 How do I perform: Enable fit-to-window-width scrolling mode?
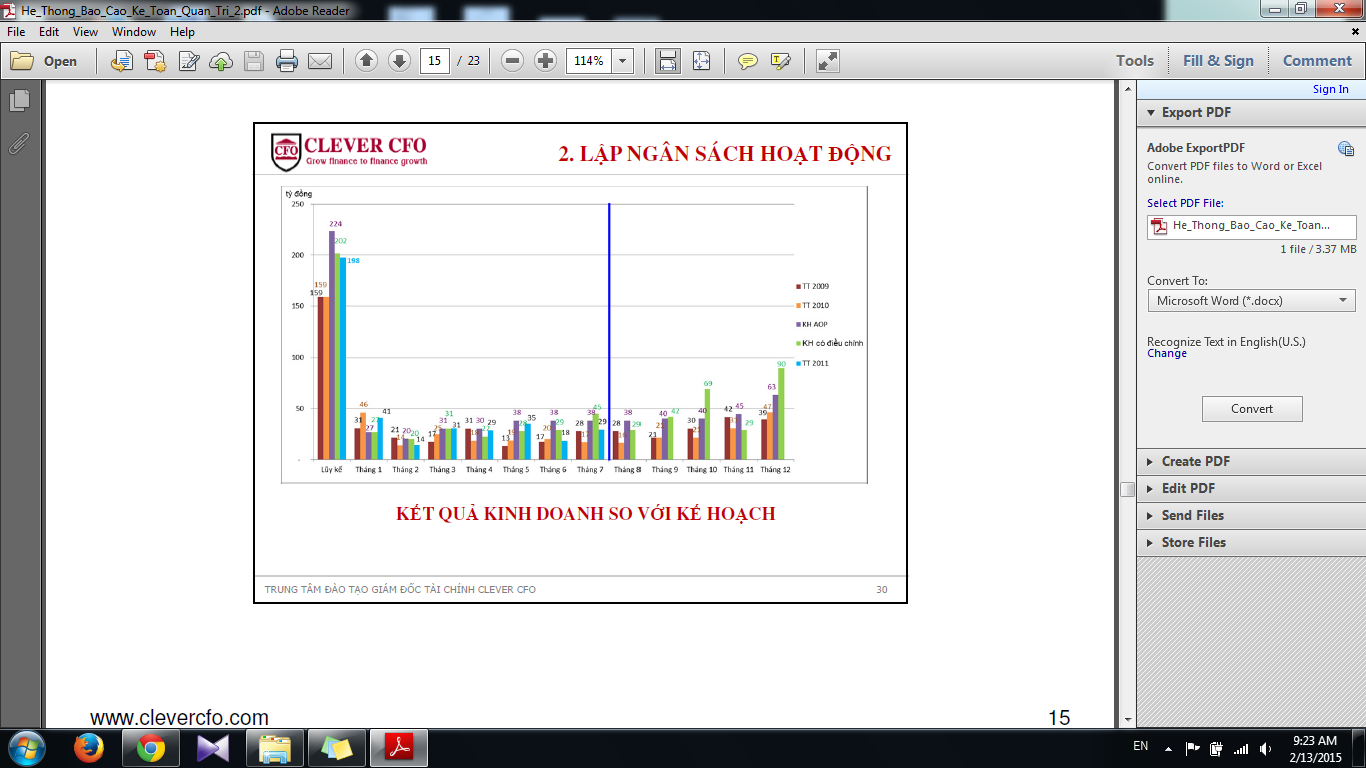pos(668,61)
